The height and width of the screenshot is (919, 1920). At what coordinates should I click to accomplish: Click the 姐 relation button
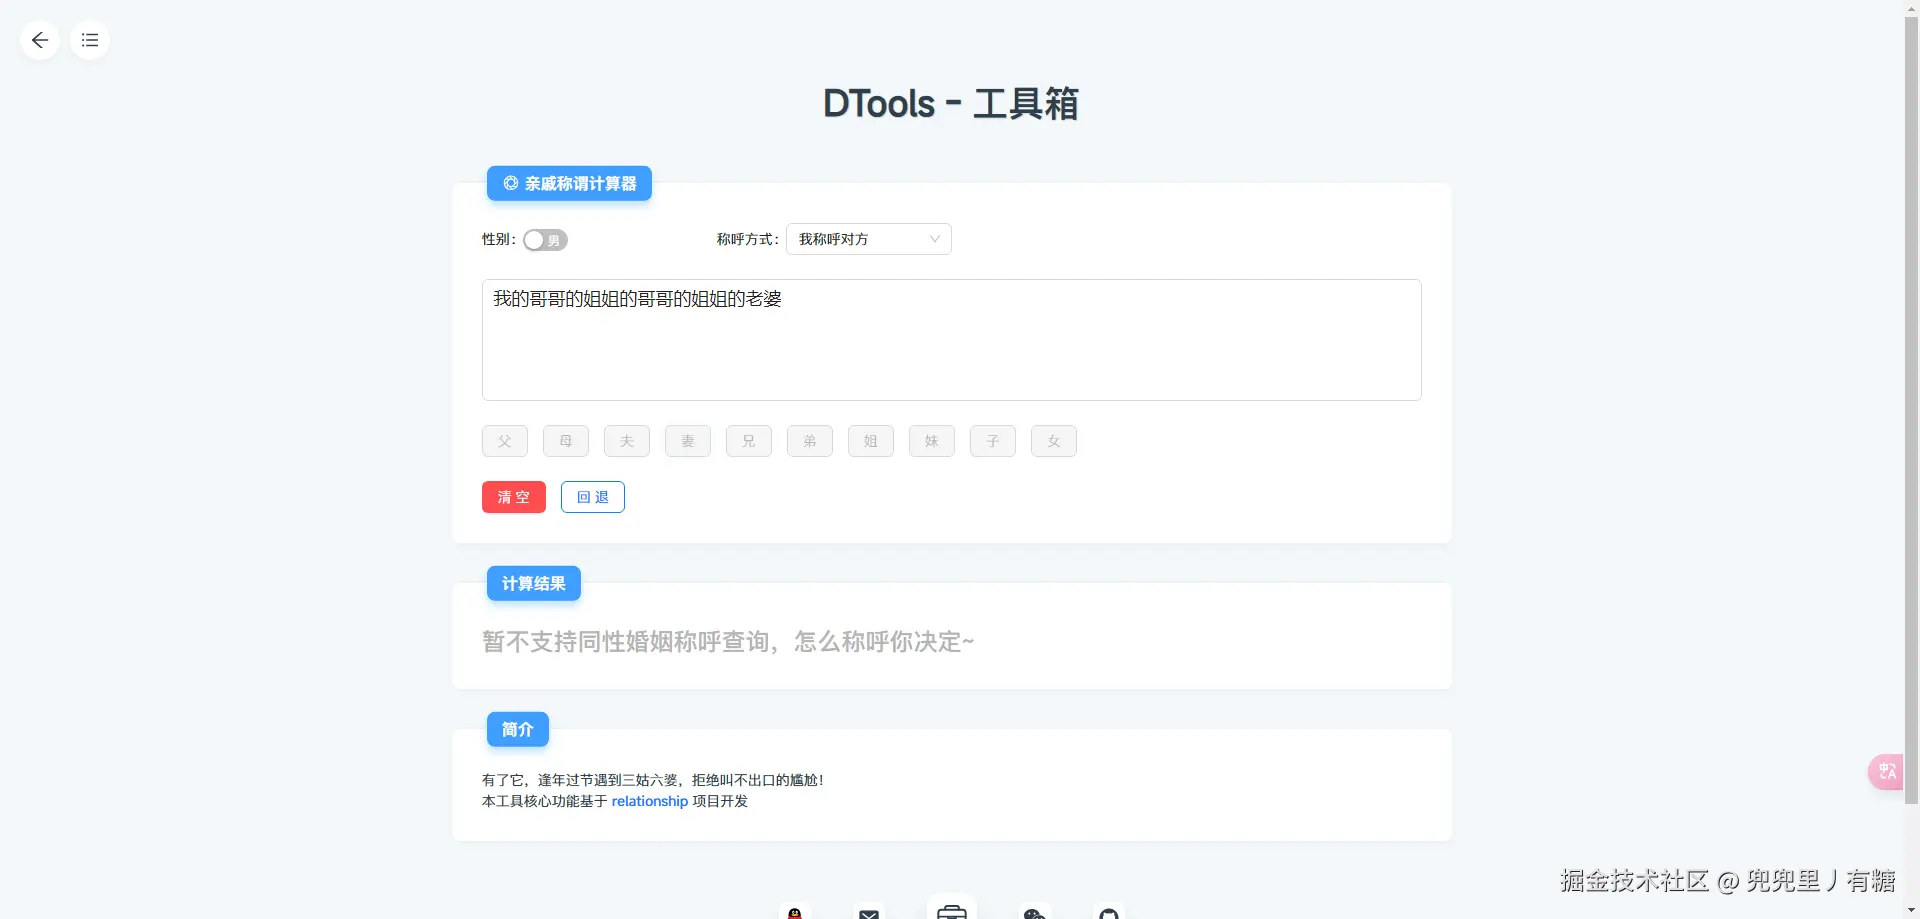point(871,441)
